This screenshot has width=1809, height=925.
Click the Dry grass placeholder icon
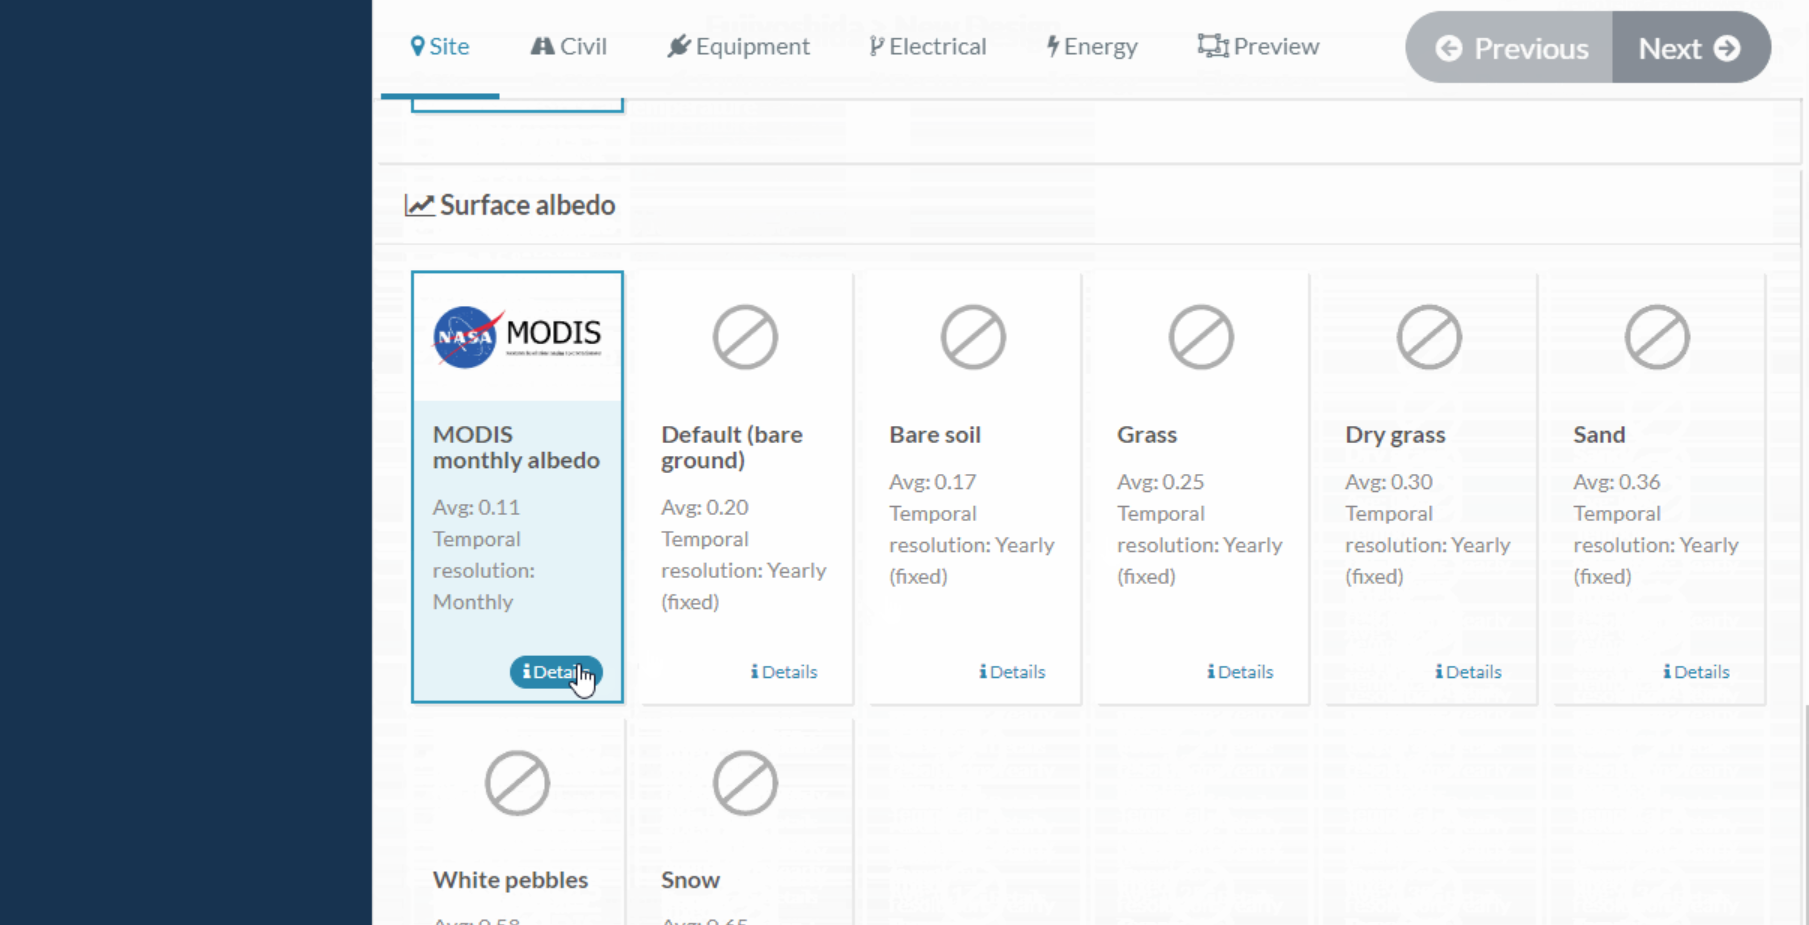click(x=1429, y=337)
